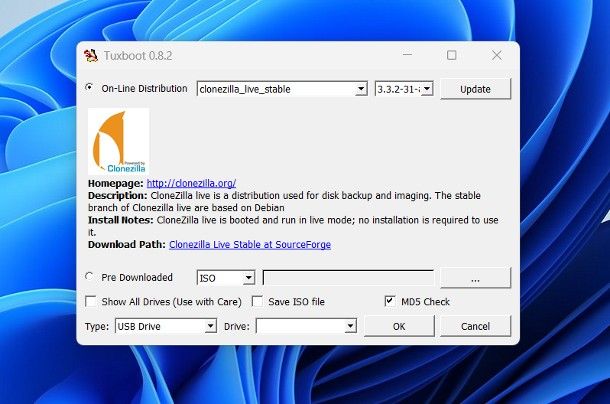Tick the Save ISO file checkbox
The width and height of the screenshot is (610, 404).
click(257, 301)
